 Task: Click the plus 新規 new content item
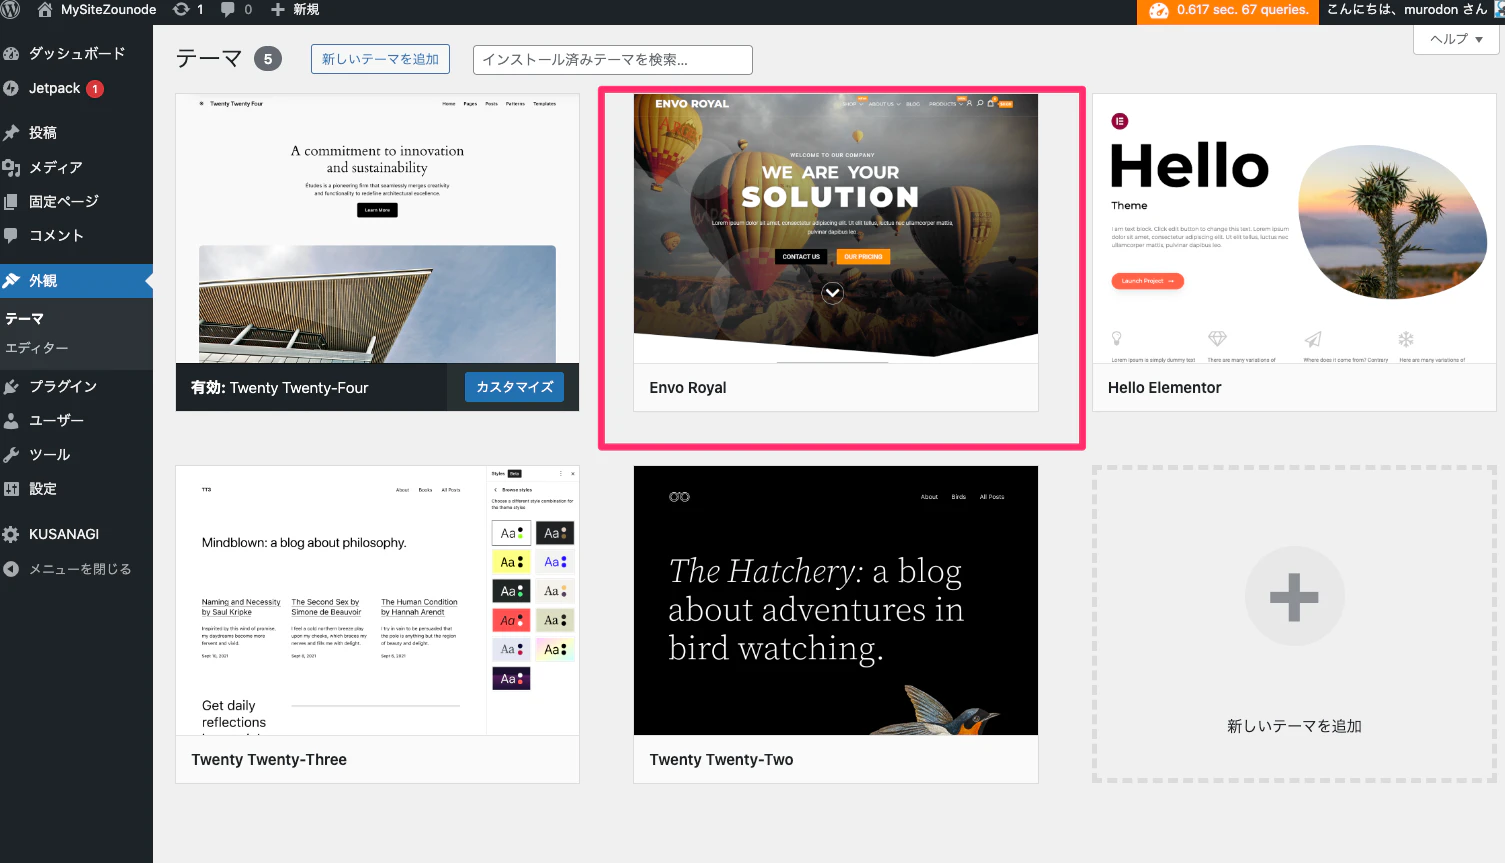coord(295,9)
